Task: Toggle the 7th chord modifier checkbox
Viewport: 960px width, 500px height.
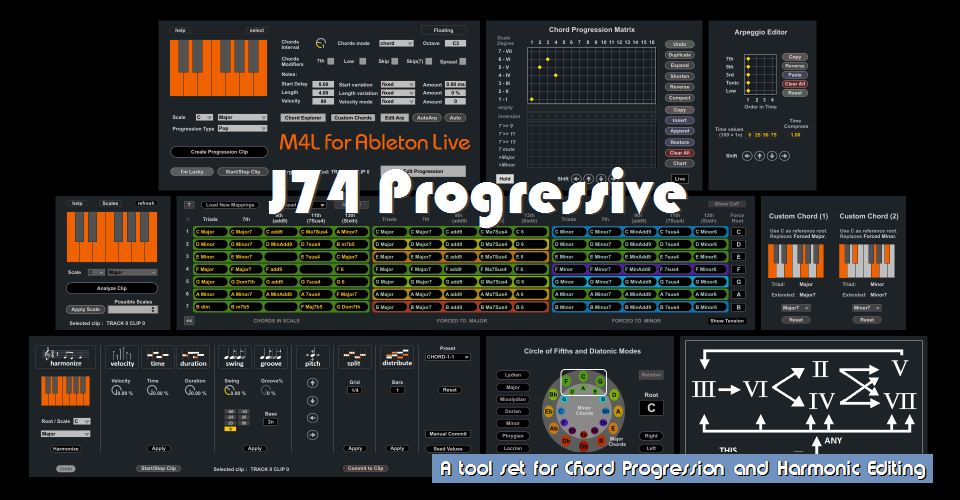Action: tap(331, 61)
